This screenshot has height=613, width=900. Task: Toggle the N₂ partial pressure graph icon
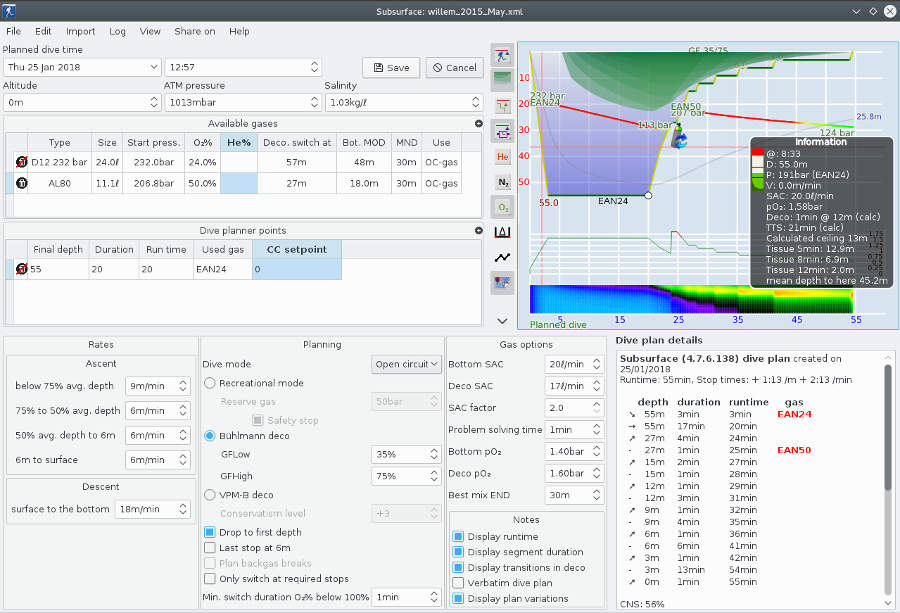tap(503, 182)
